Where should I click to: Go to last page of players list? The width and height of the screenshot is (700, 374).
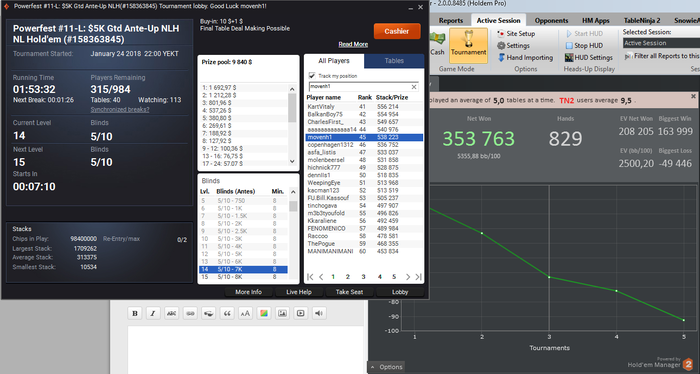tap(418, 277)
